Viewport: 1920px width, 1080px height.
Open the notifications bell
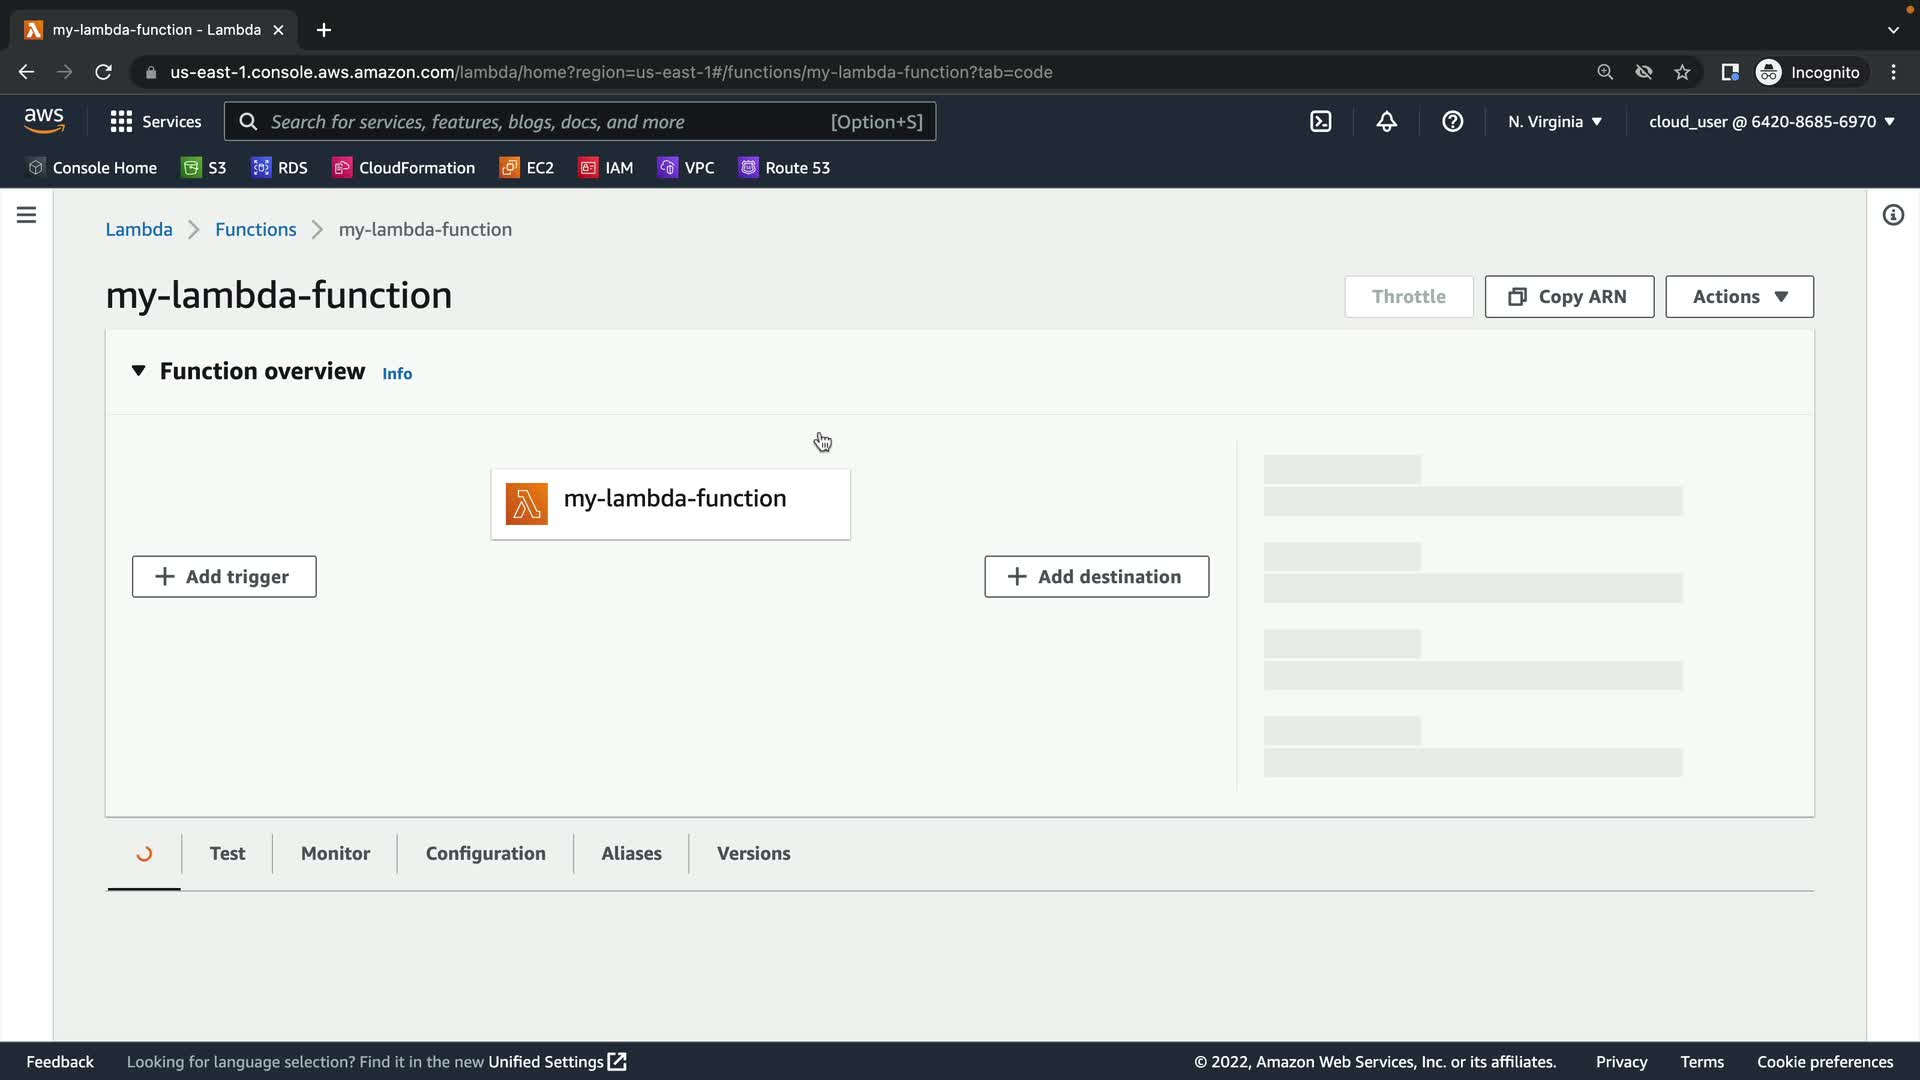click(x=1387, y=121)
